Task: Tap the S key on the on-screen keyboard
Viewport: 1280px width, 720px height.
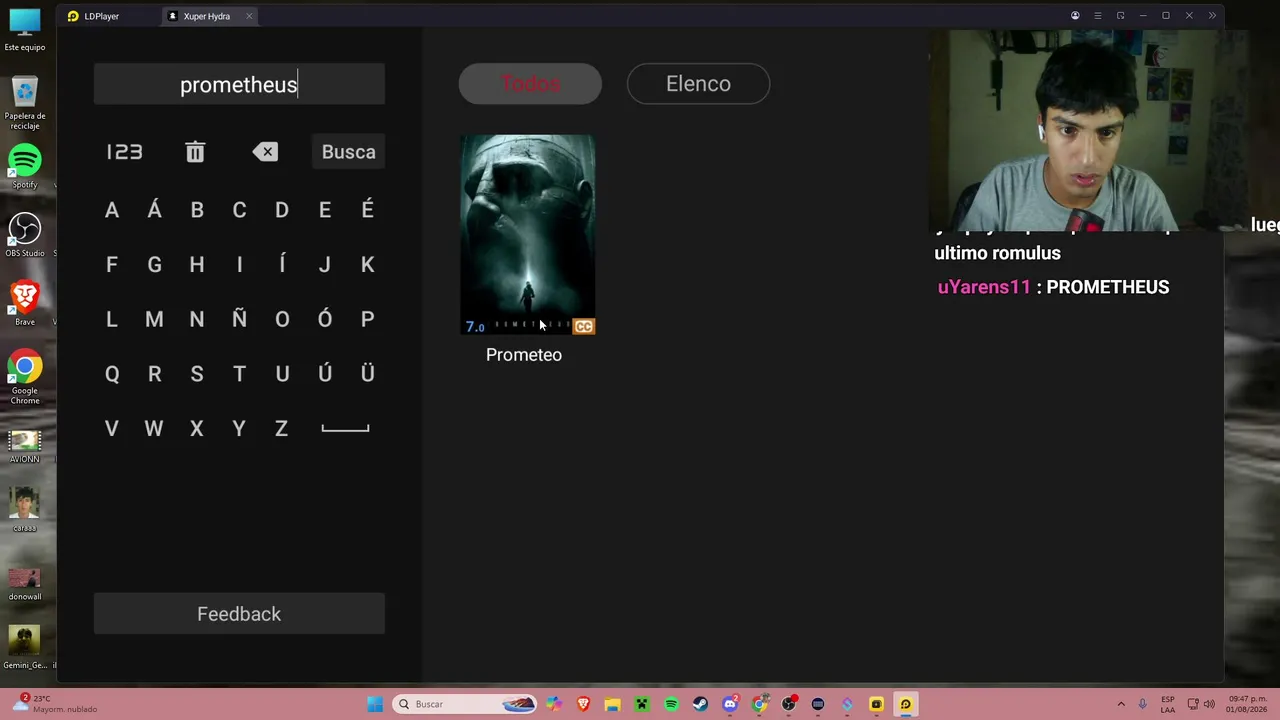Action: coord(197,374)
